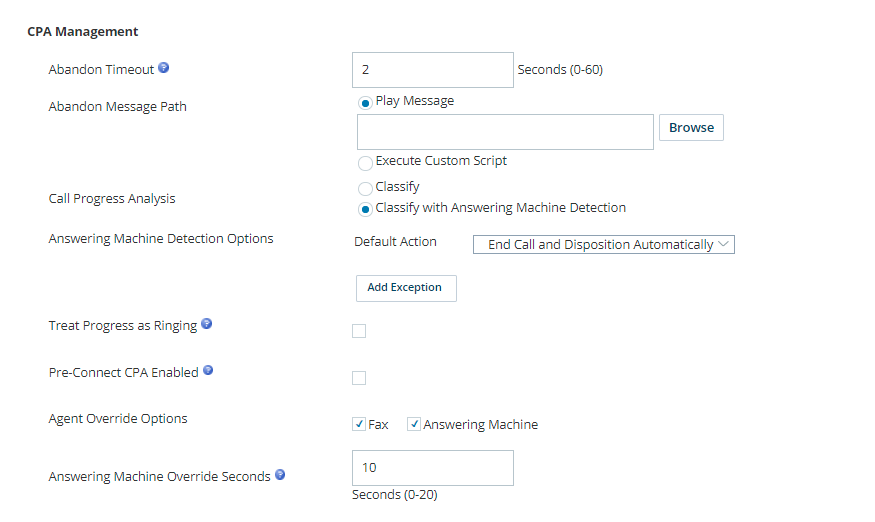Focus the Play Message path field

(x=505, y=132)
